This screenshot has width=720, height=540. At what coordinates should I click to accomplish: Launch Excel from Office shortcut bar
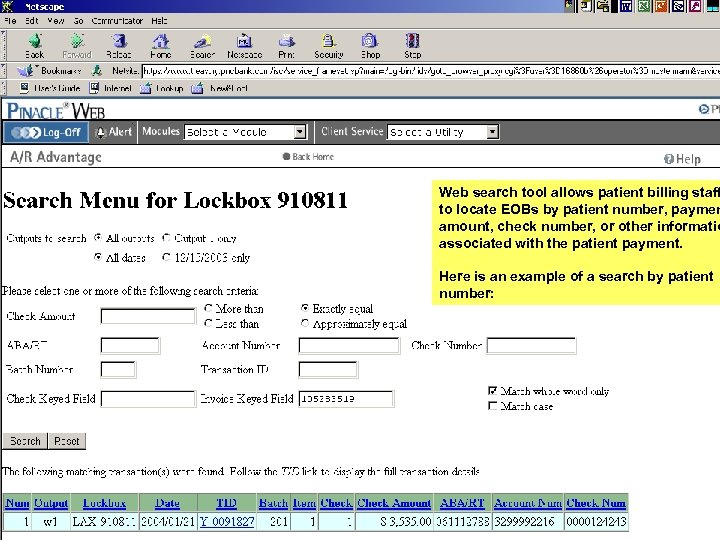pyautogui.click(x=644, y=6)
